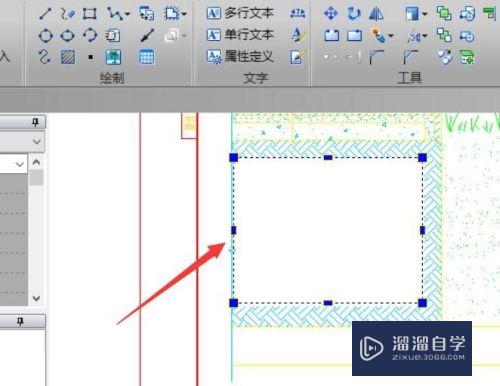Open the Polyline tool dropdown arrow
500x386 pixels.
point(127,14)
